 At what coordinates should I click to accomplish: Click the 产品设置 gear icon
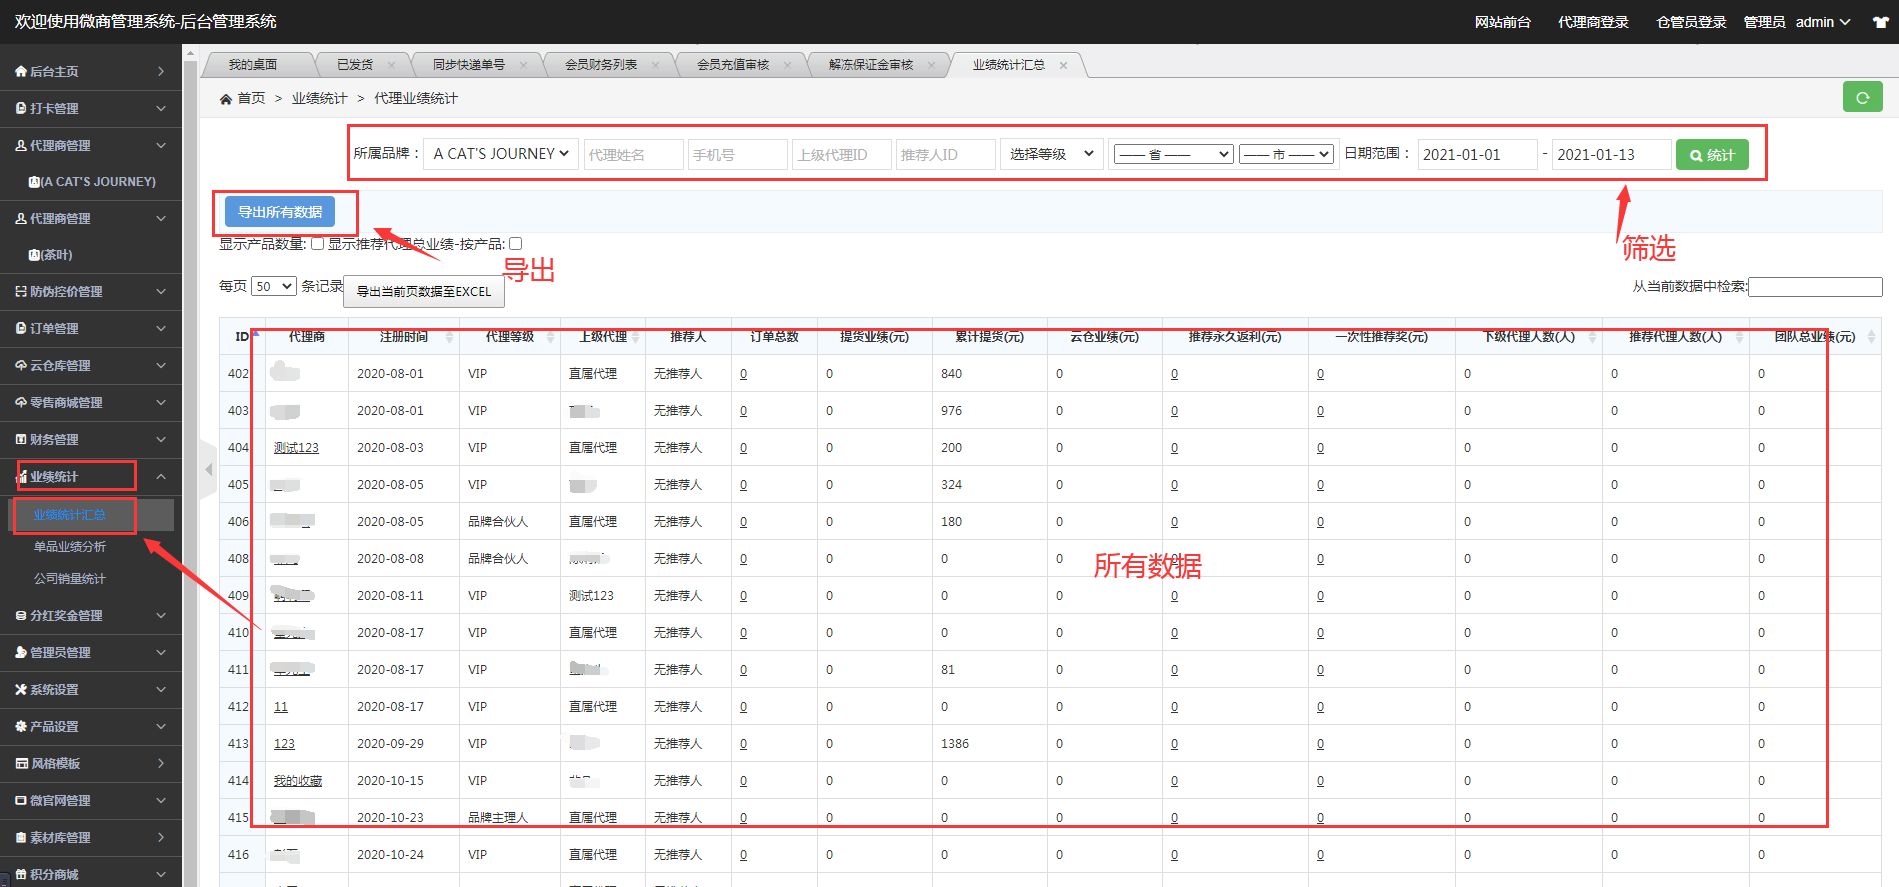coord(21,726)
